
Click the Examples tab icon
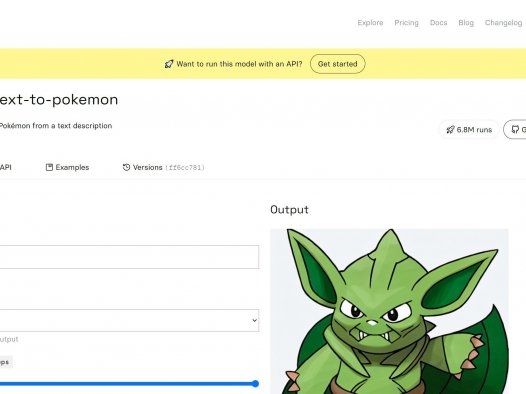coord(49,167)
